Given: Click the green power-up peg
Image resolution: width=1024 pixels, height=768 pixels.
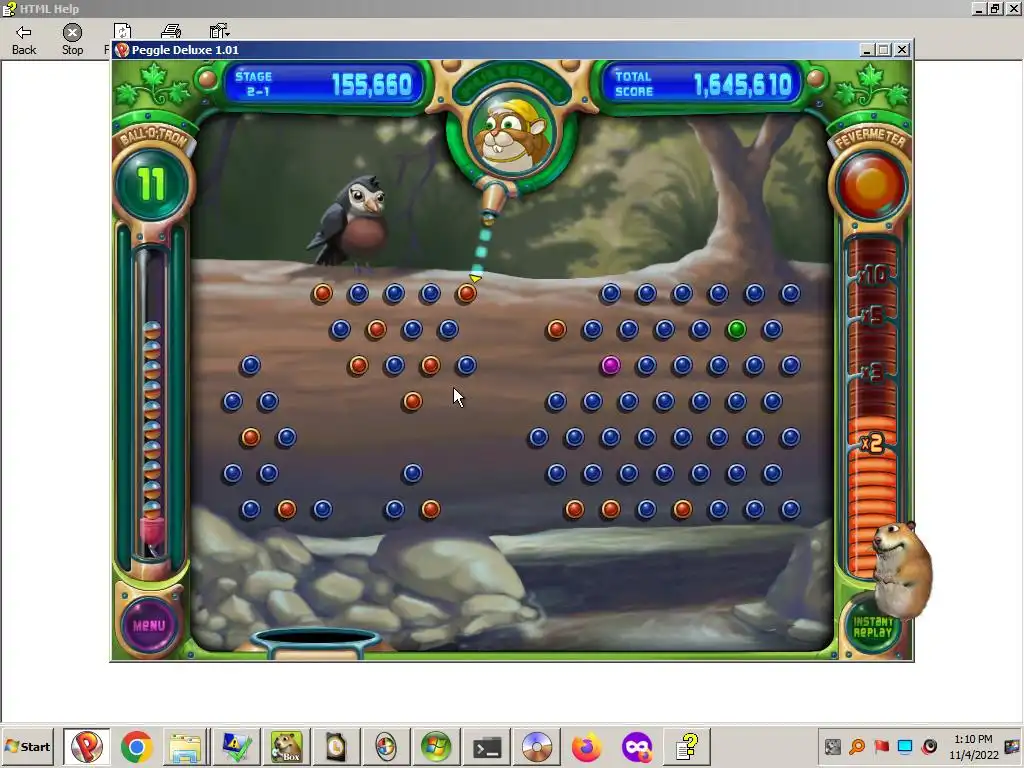Looking at the screenshot, I should (736, 330).
